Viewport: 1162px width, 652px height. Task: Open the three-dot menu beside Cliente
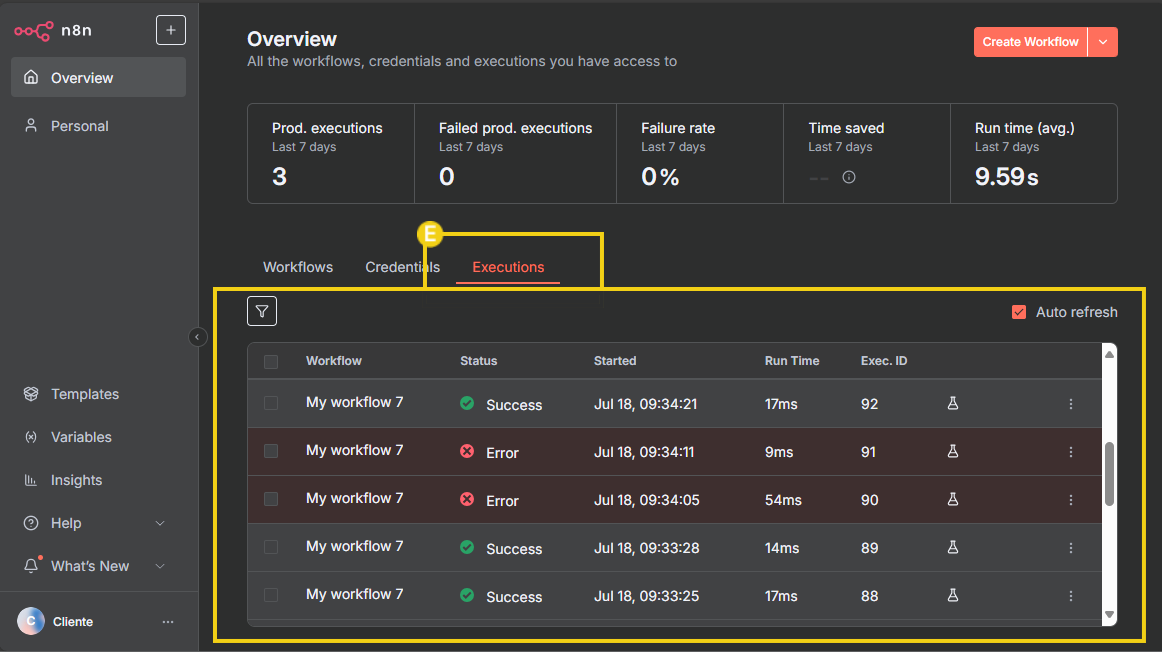(168, 622)
